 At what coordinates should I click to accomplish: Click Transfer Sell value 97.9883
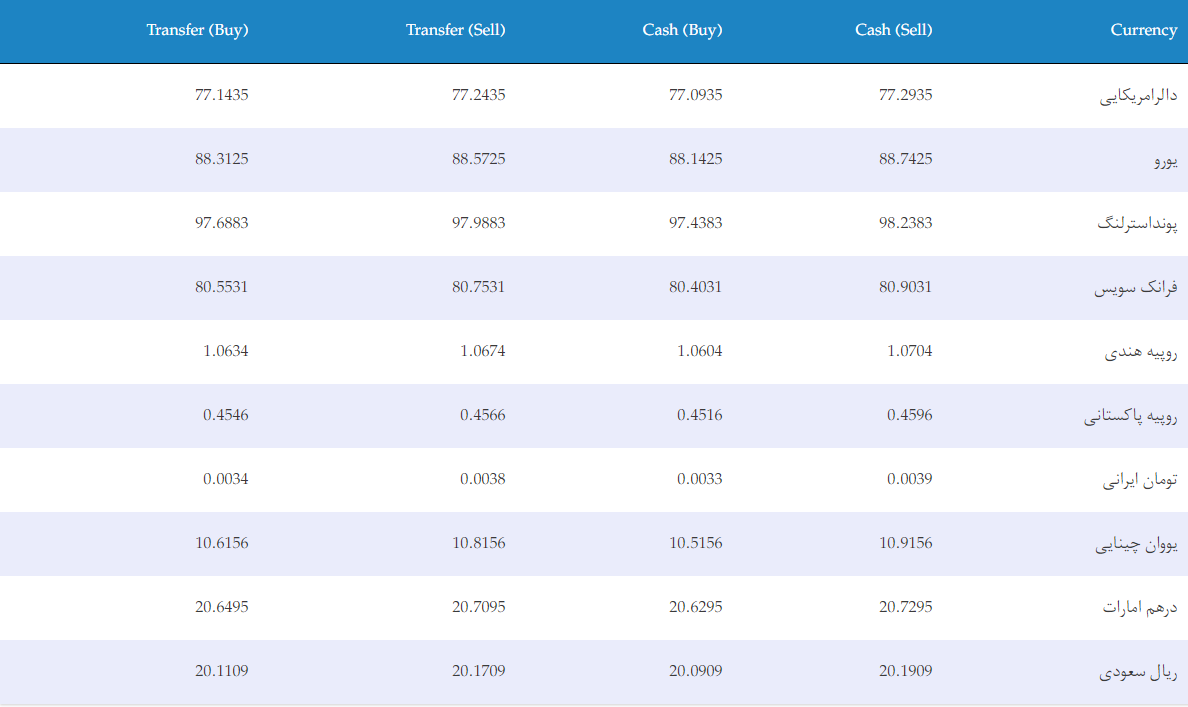tap(478, 223)
